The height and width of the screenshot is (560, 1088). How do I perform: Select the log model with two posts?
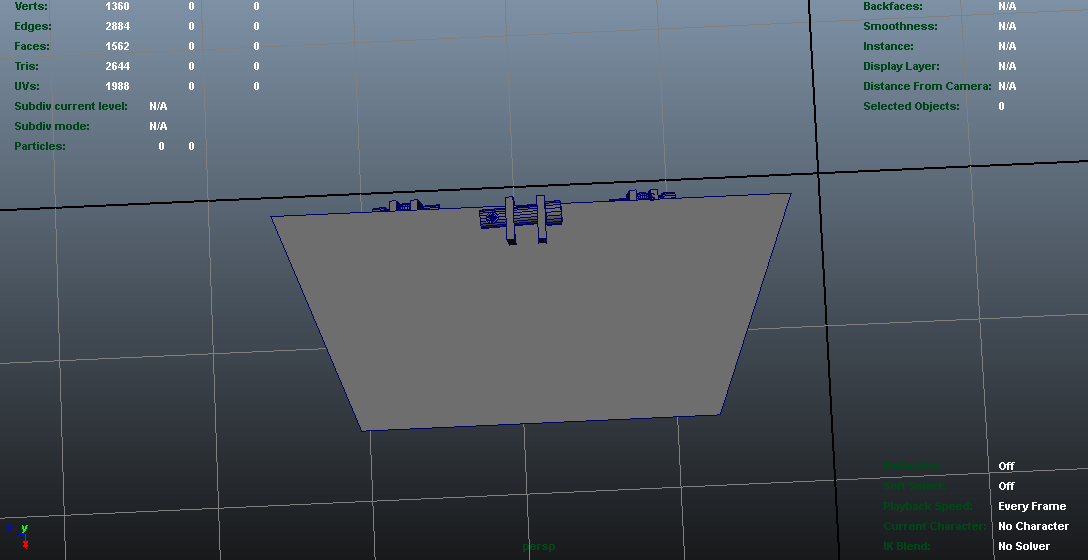tap(521, 219)
